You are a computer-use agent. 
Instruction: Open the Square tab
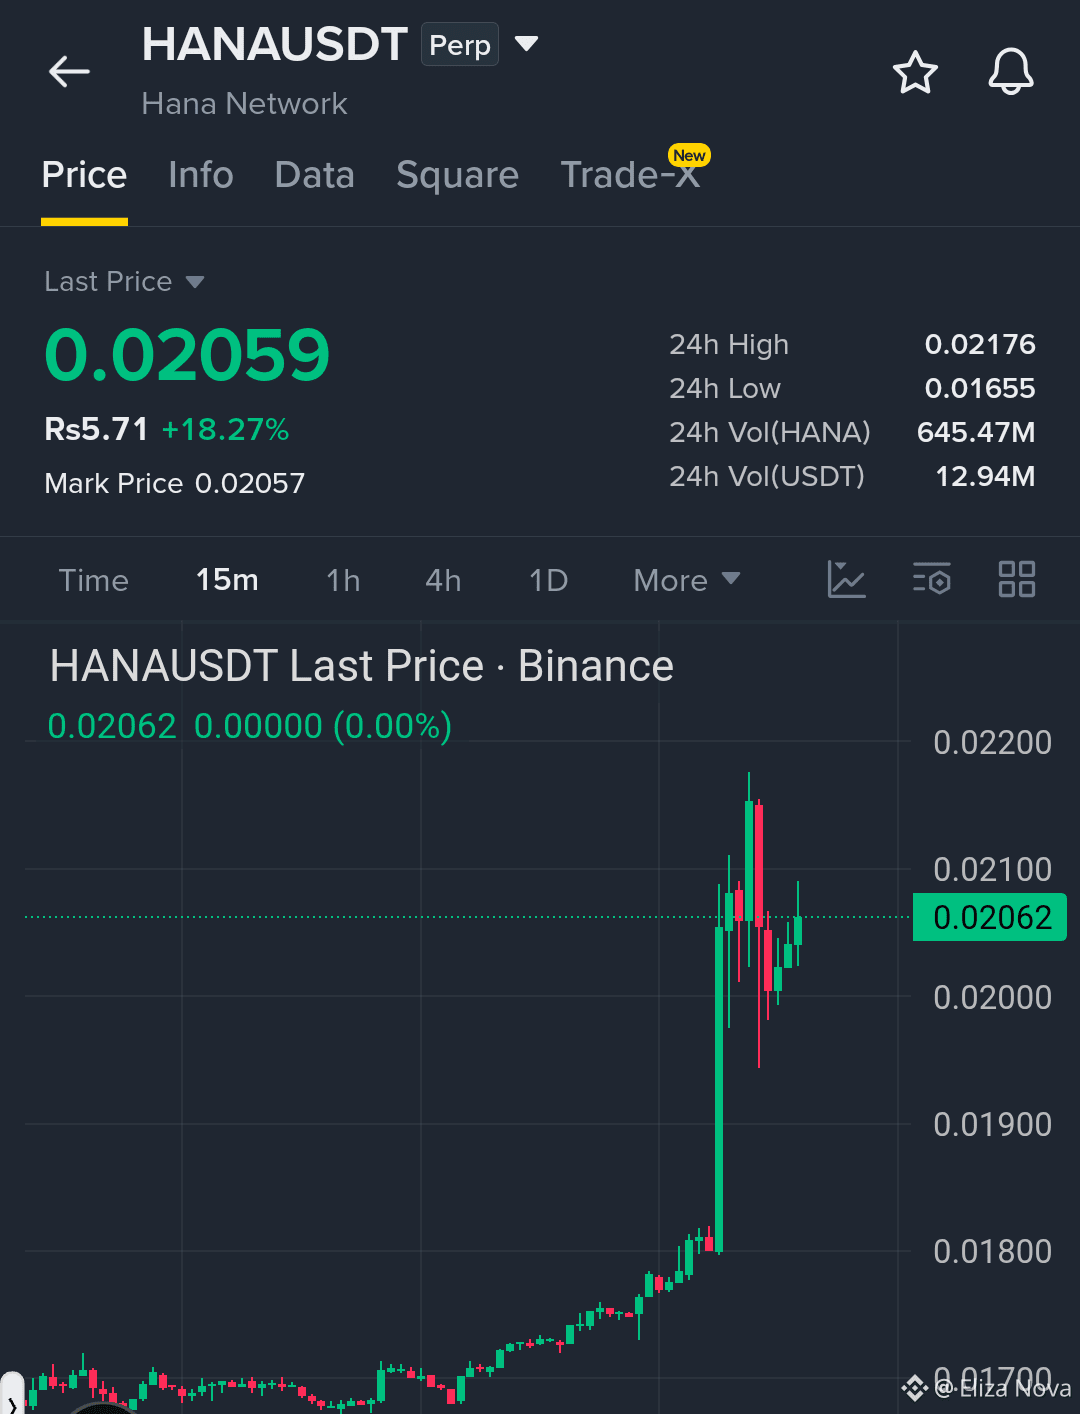458,175
